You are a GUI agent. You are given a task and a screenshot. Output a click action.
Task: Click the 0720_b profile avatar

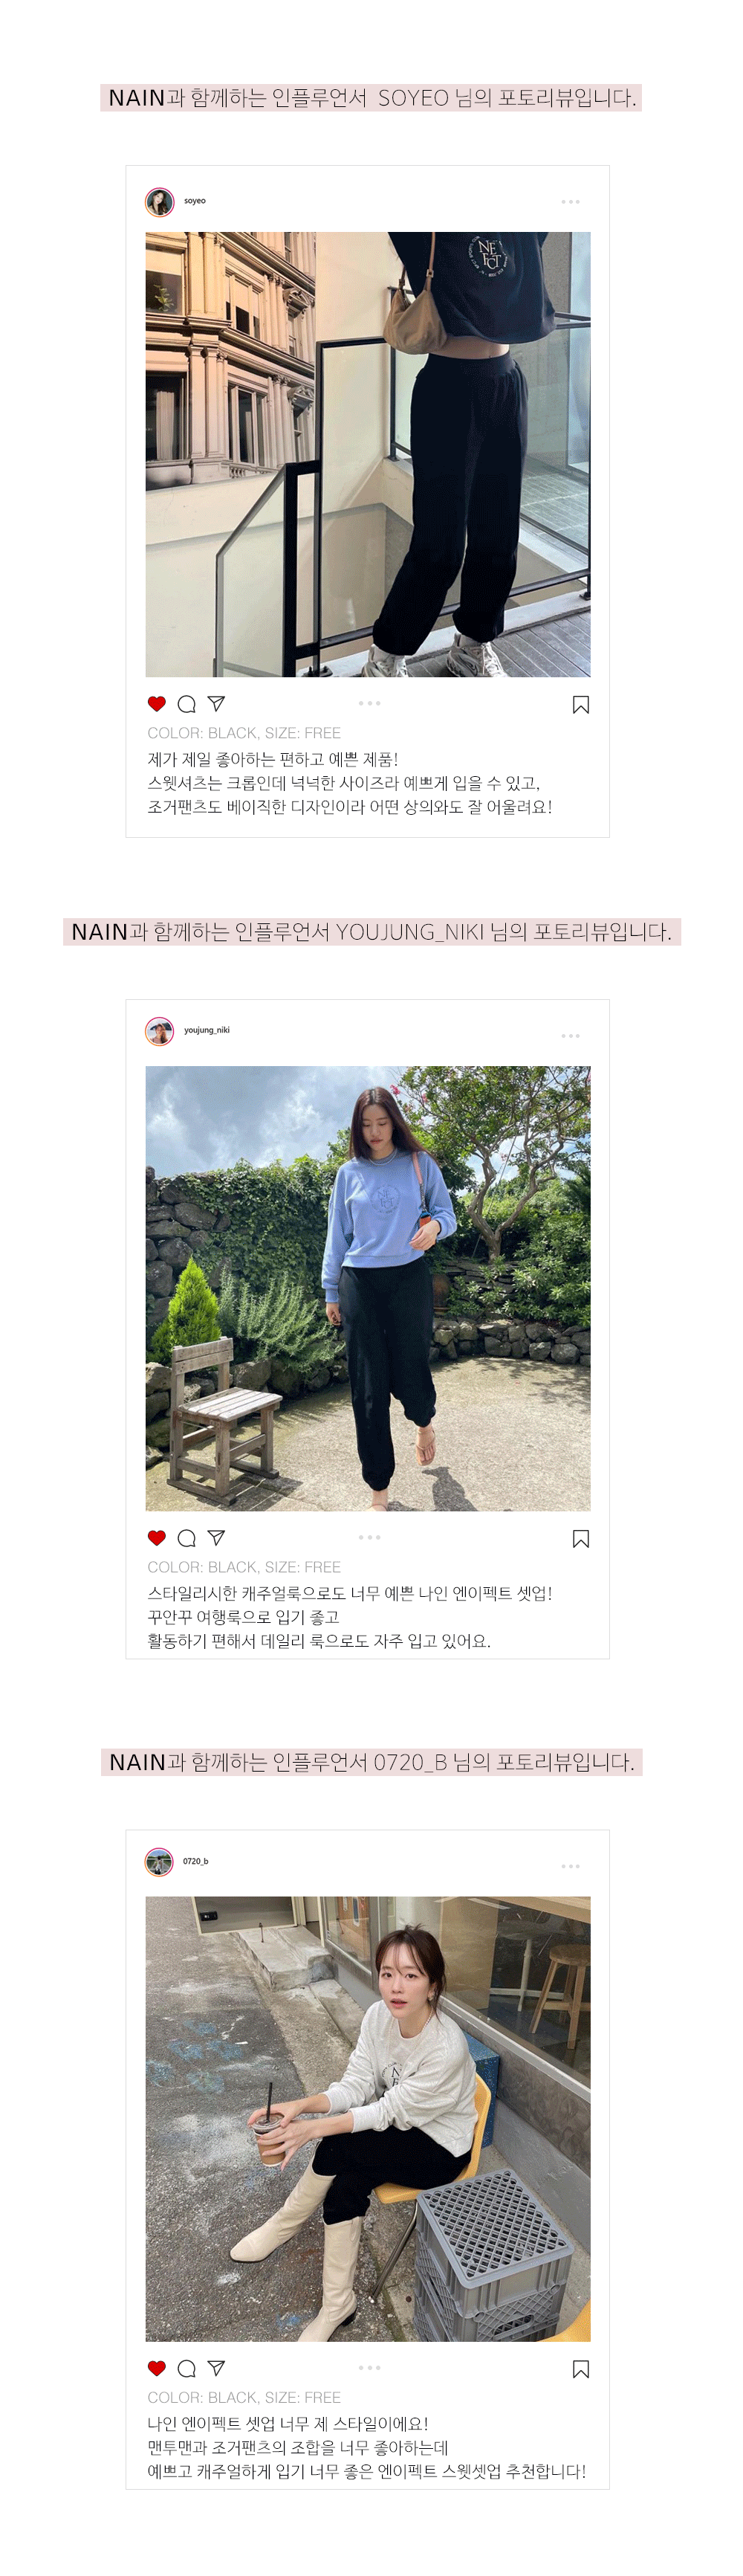click(x=159, y=1862)
